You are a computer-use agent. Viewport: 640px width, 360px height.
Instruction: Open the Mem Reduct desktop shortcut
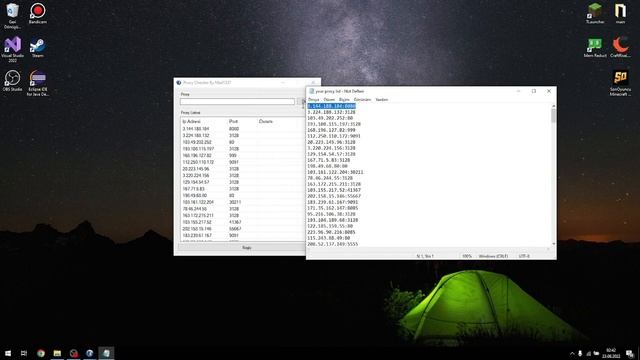(595, 47)
